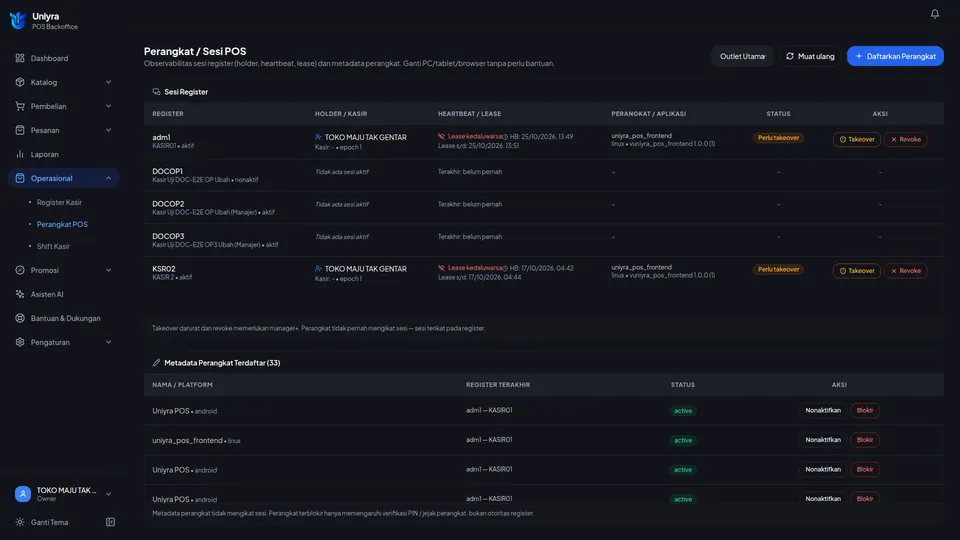This screenshot has width=960, height=540.
Task: Click the Metadata Perangkat pencil icon
Action: pyautogui.click(x=156, y=362)
